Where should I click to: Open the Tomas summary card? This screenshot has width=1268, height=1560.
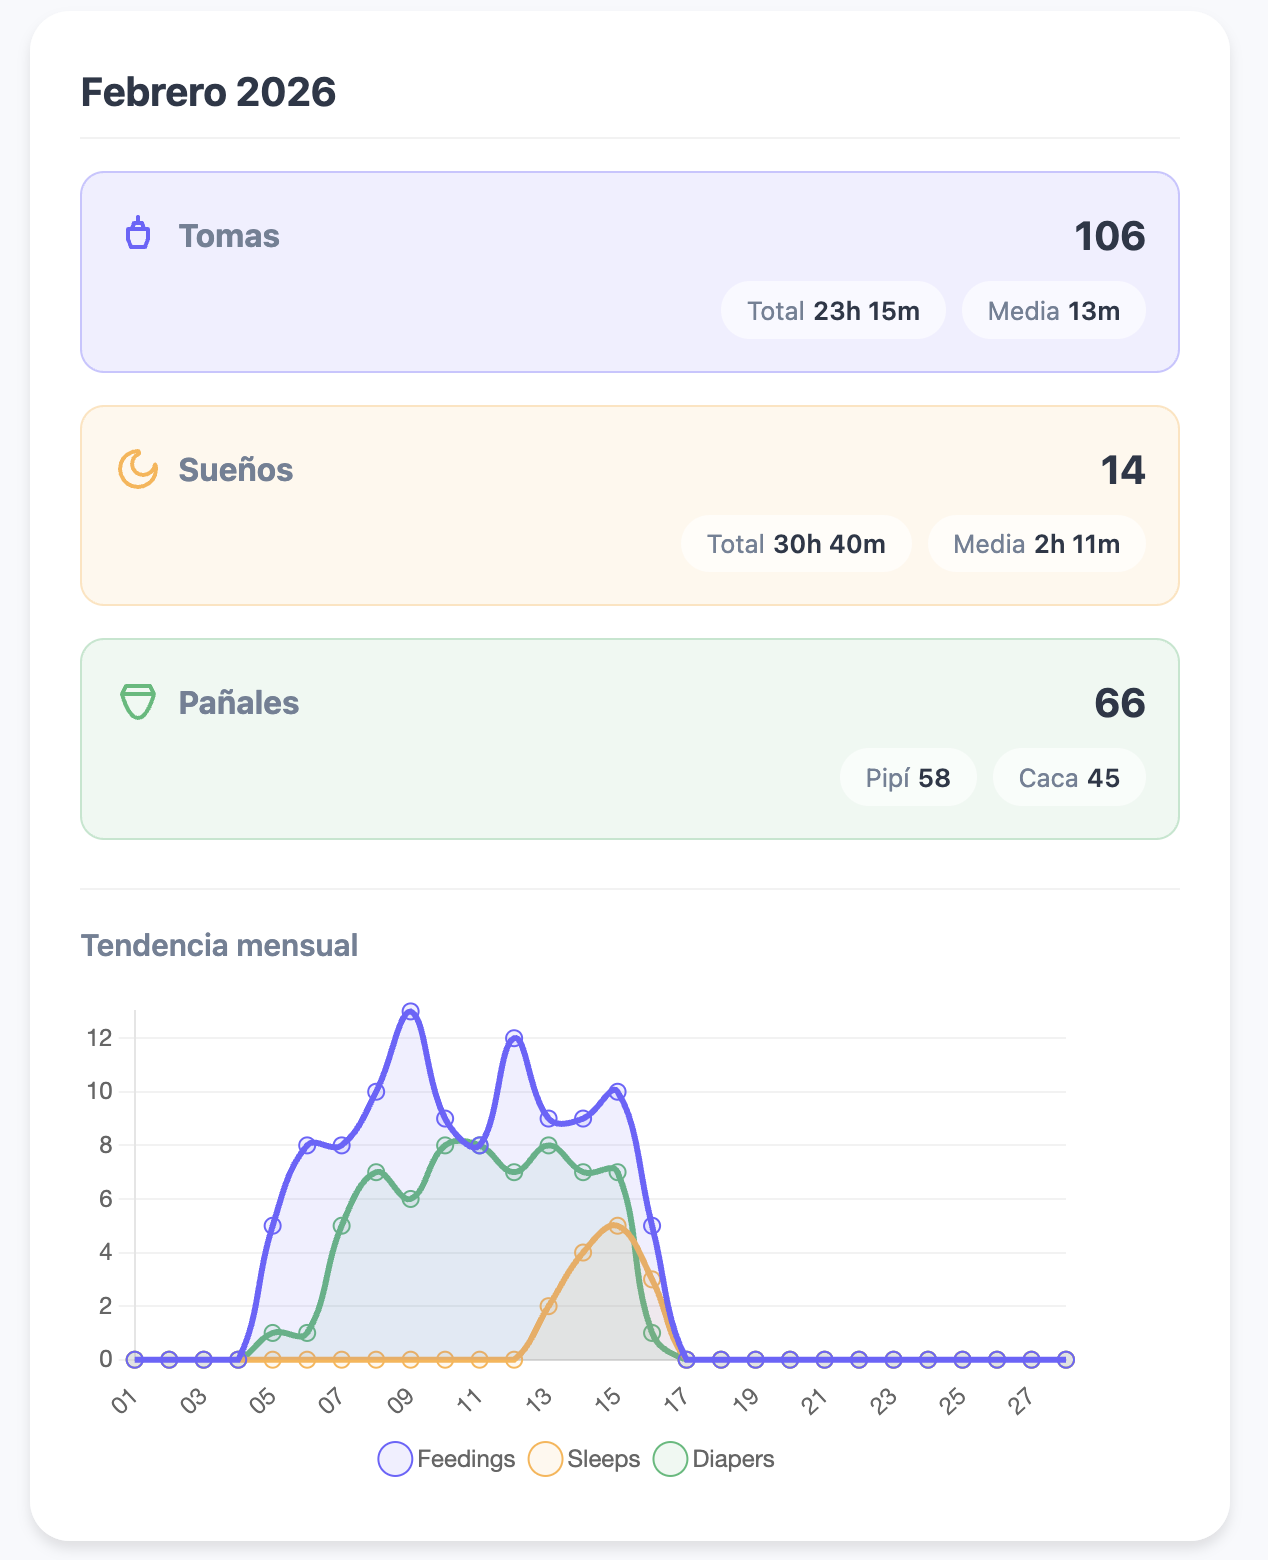tap(632, 270)
